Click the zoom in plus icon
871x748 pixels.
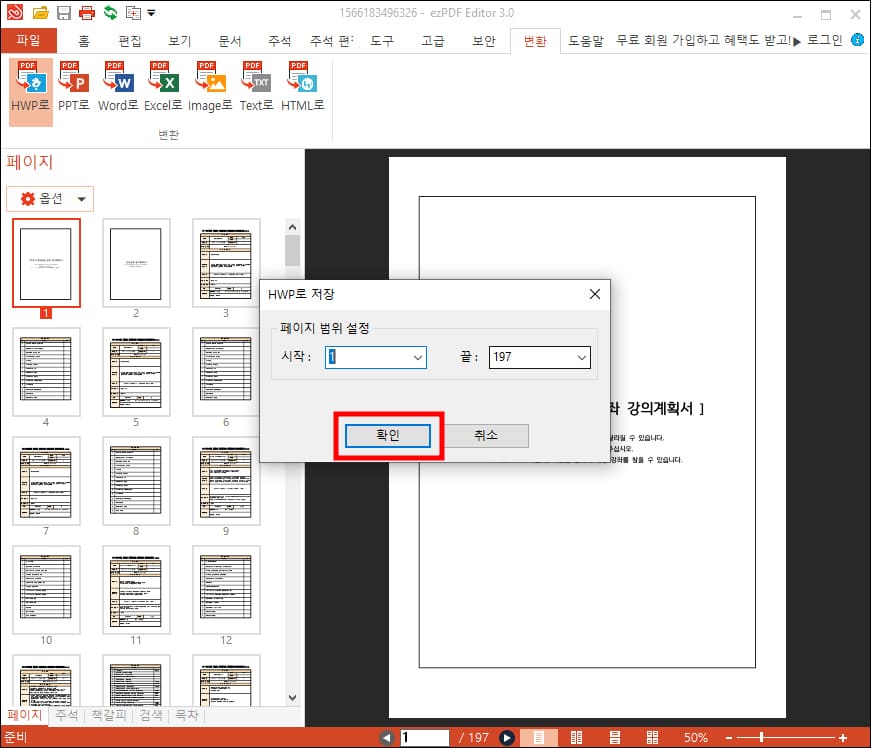tap(843, 738)
